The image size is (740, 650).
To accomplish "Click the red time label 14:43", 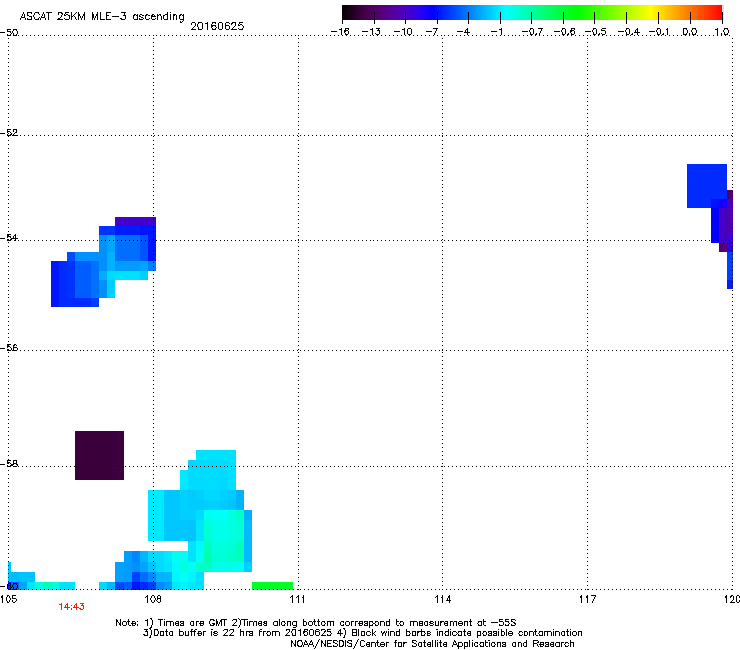I will click(x=71, y=607).
